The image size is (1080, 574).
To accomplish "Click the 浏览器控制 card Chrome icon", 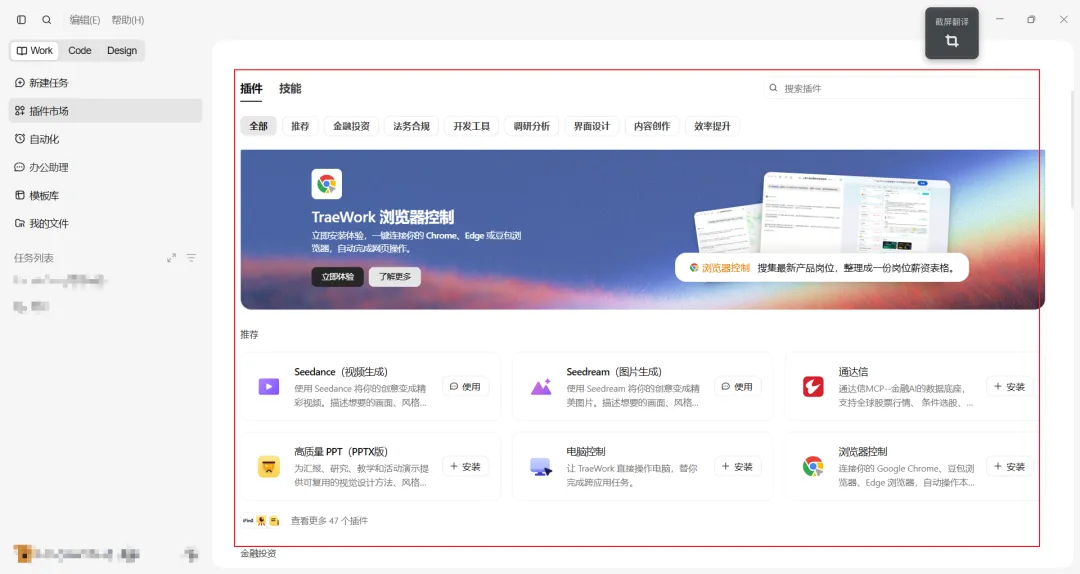I will pos(813,467).
